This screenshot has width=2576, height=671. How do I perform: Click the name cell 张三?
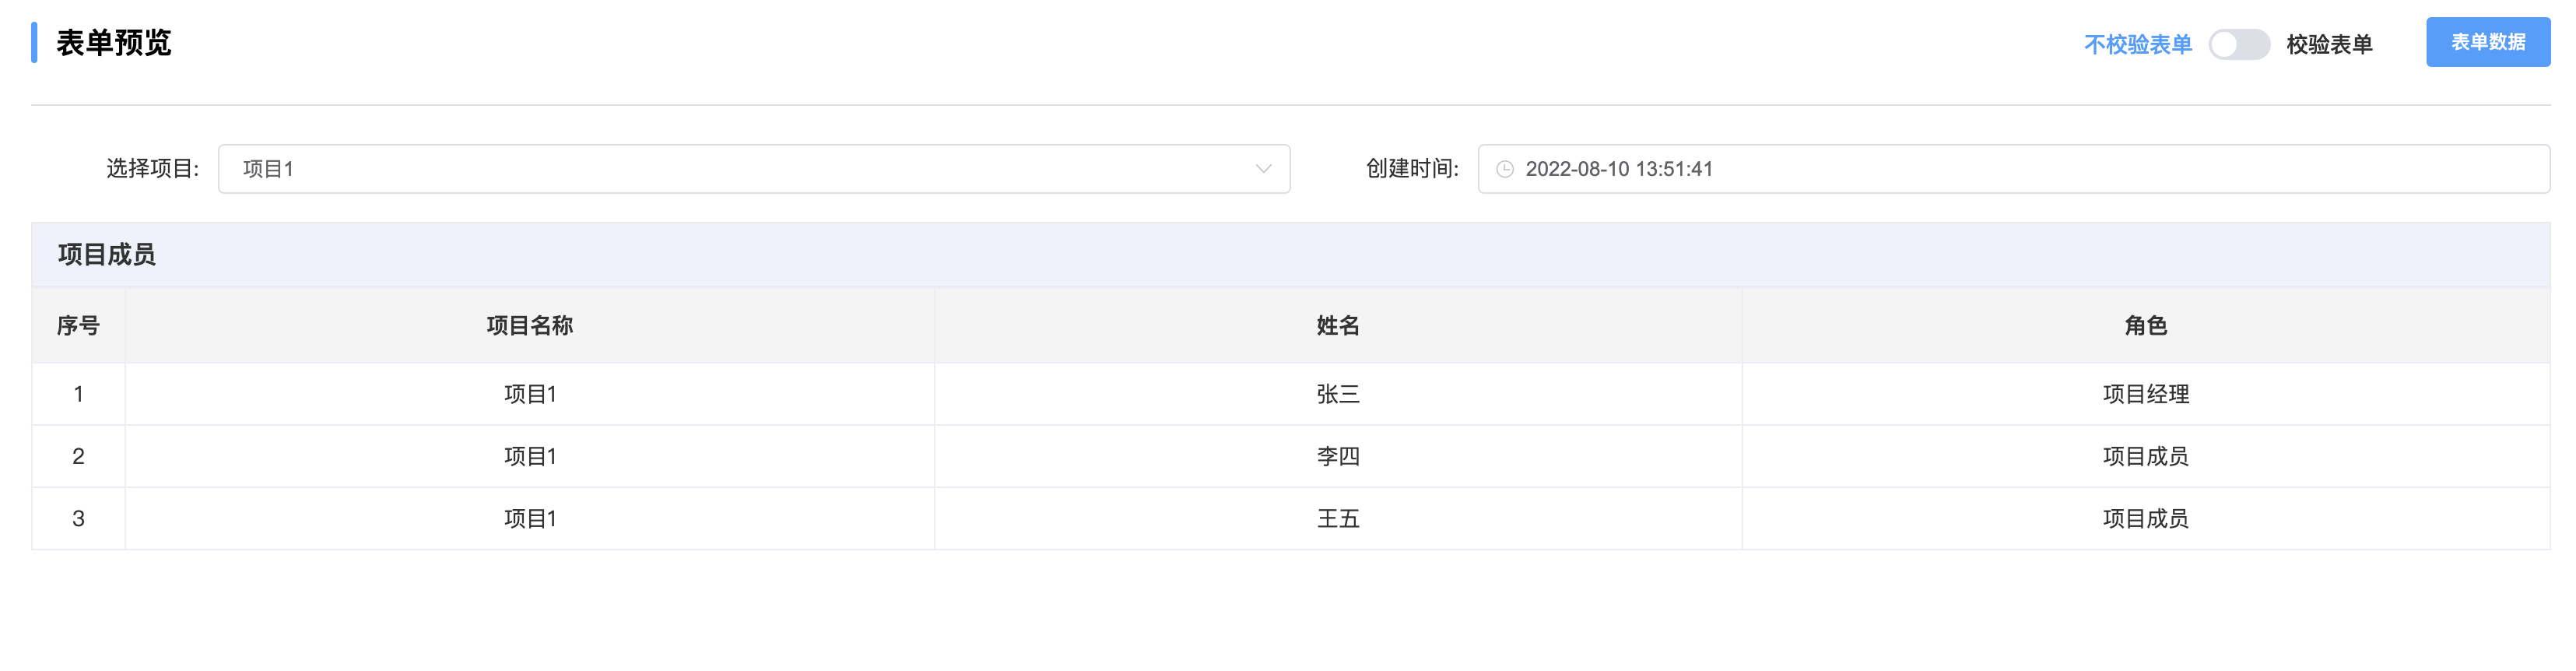point(1337,394)
